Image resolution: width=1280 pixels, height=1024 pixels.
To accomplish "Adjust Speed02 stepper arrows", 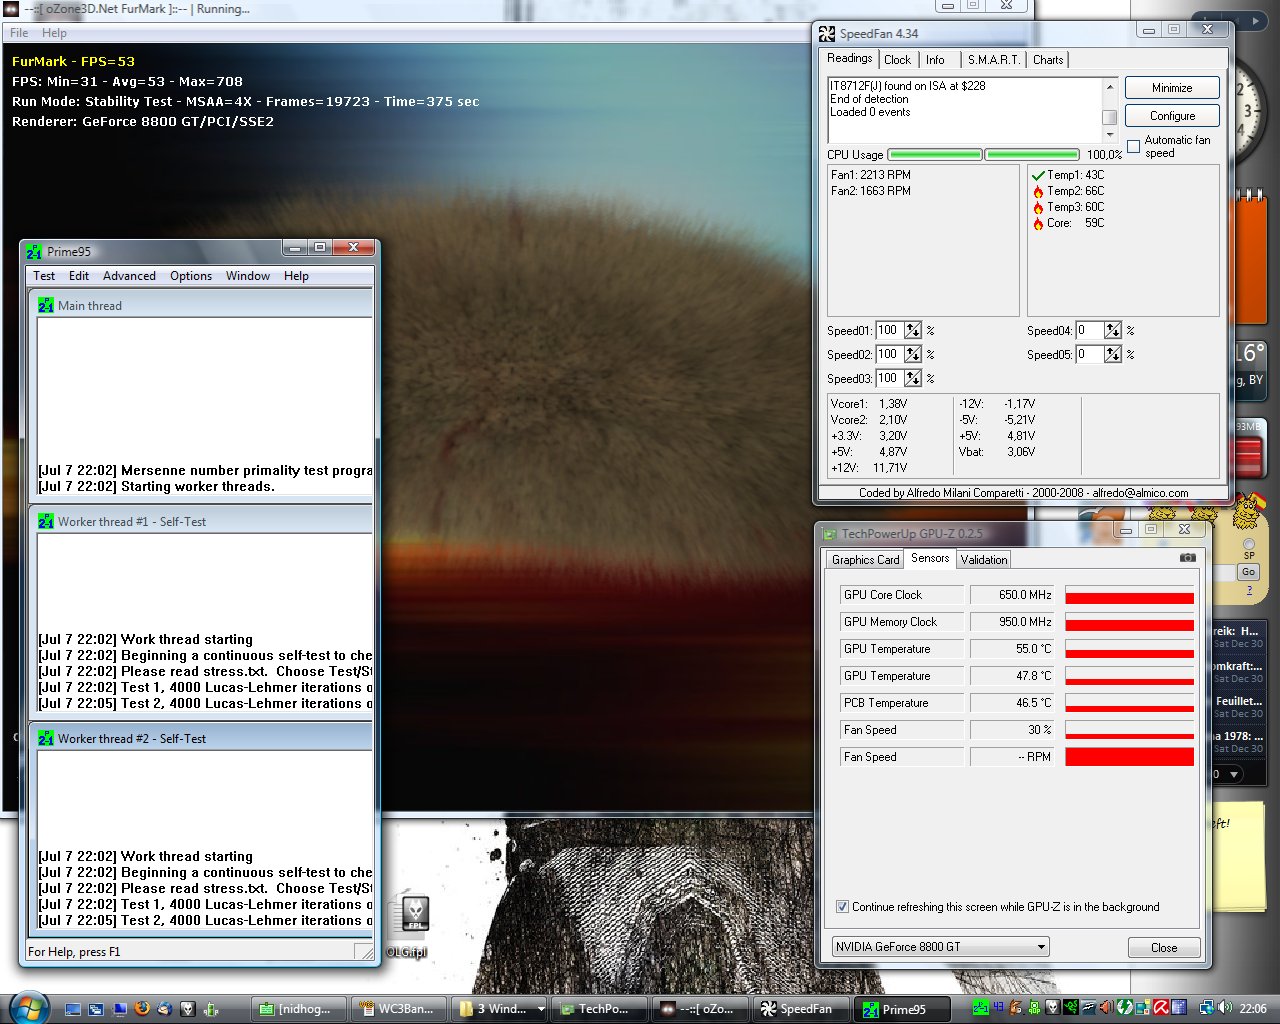I will click(x=913, y=354).
